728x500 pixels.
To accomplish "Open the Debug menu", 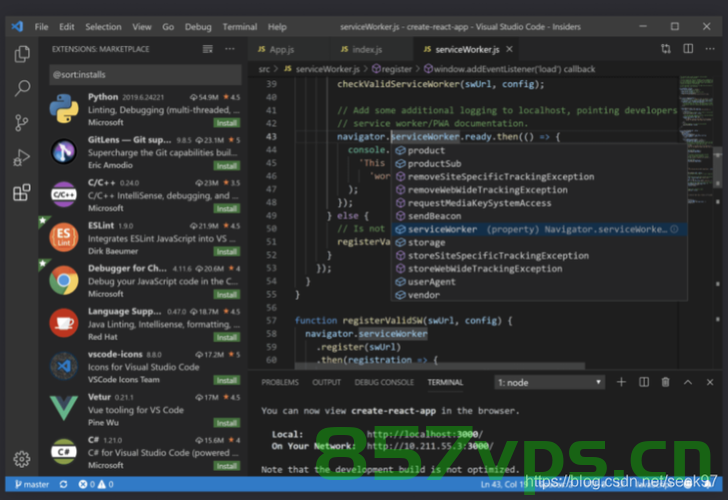I will (198, 27).
